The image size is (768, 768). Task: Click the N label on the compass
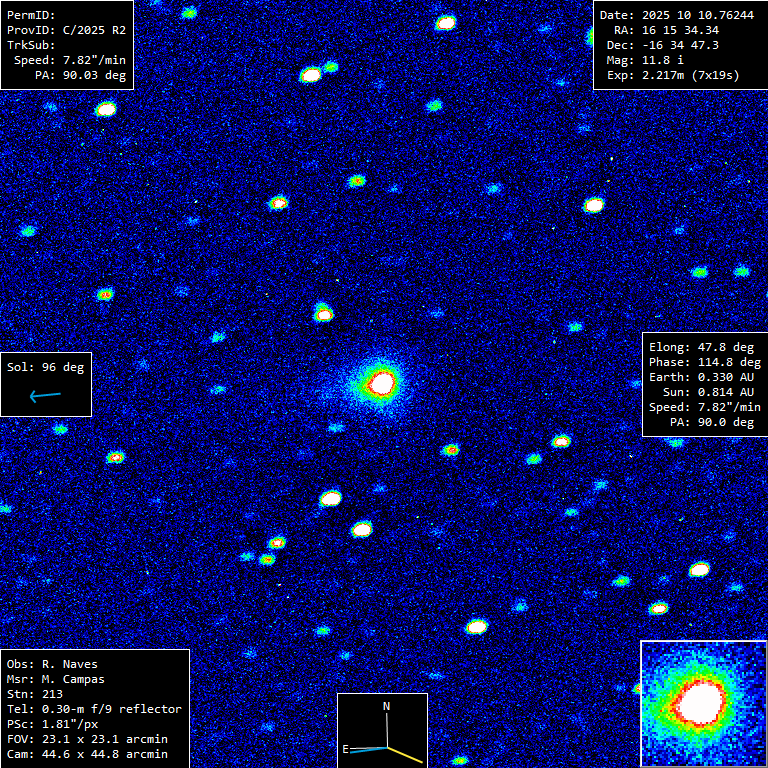point(387,707)
